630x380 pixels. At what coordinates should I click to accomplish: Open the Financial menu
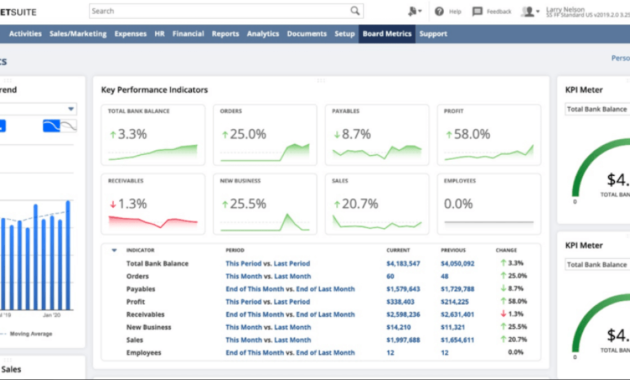click(x=188, y=34)
